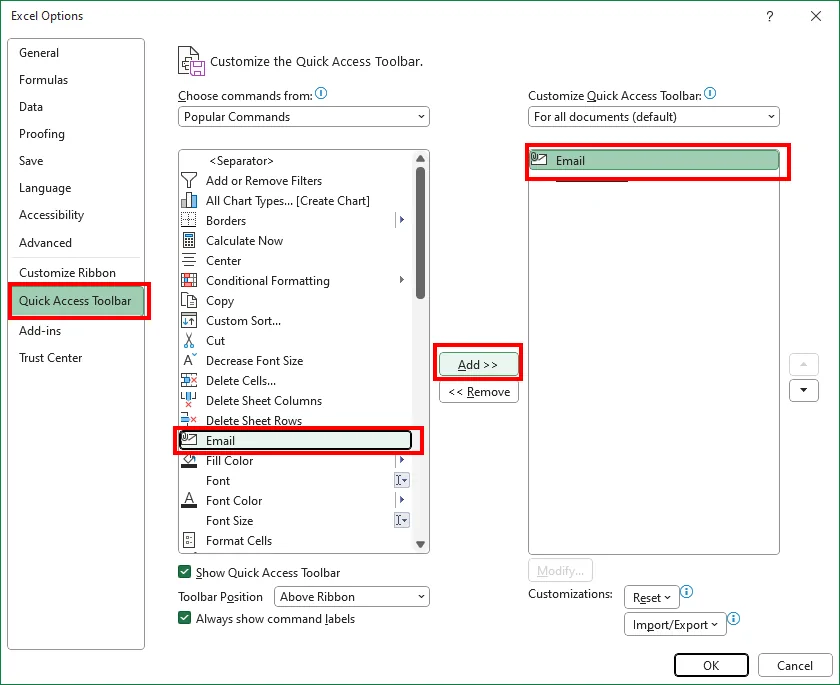
Task: Open the Import/Export dropdown
Action: coord(675,624)
